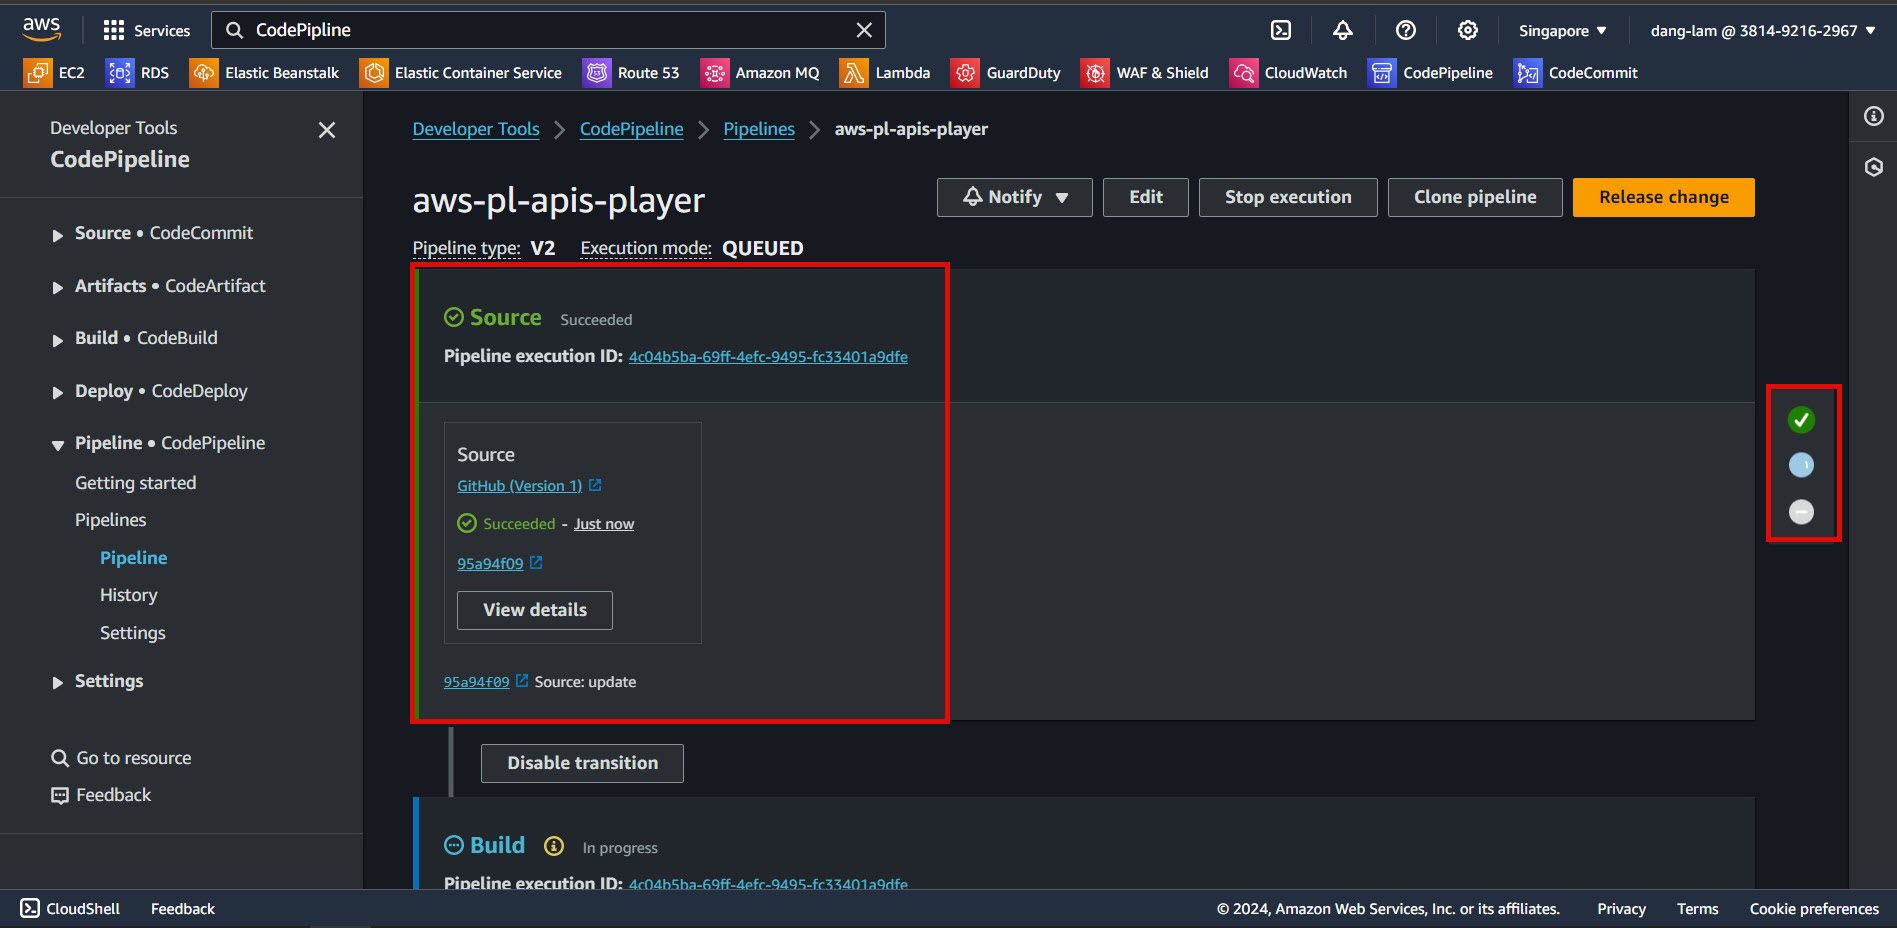Screen dimensions: 1897x928
Task: Open Feedback in the sidebar
Action: (102, 795)
